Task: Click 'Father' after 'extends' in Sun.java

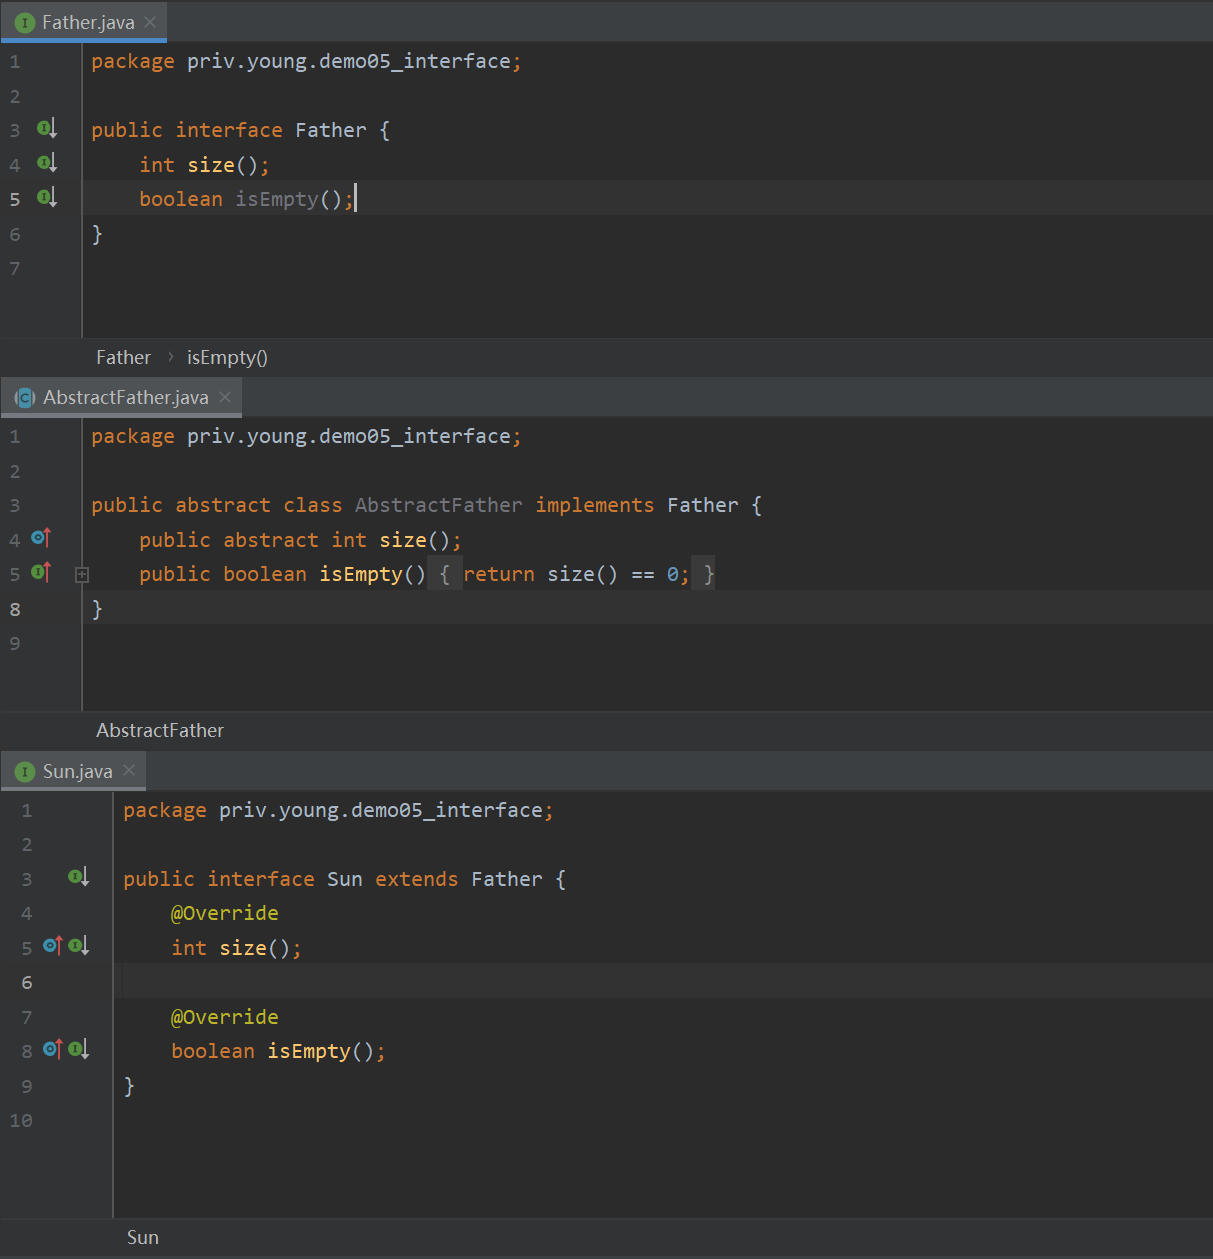Action: (507, 879)
